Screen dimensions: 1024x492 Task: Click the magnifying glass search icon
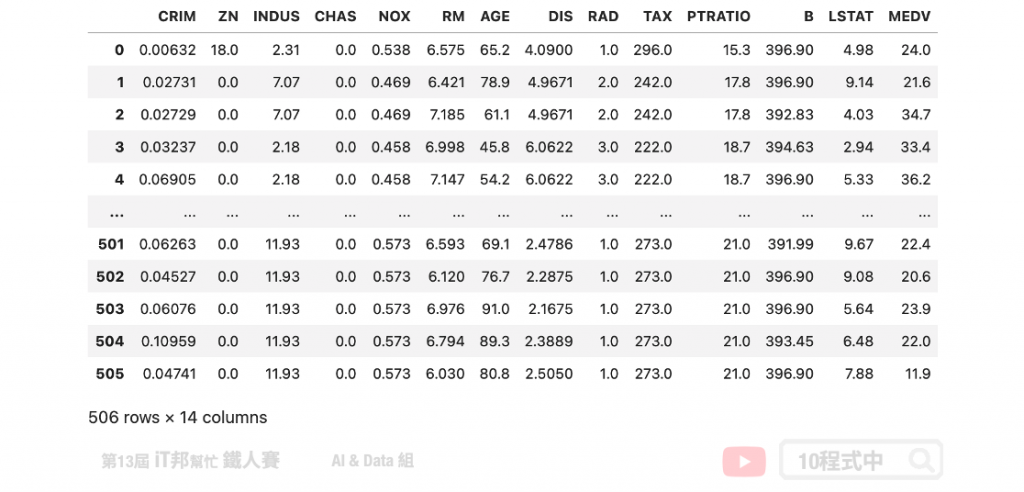921,461
